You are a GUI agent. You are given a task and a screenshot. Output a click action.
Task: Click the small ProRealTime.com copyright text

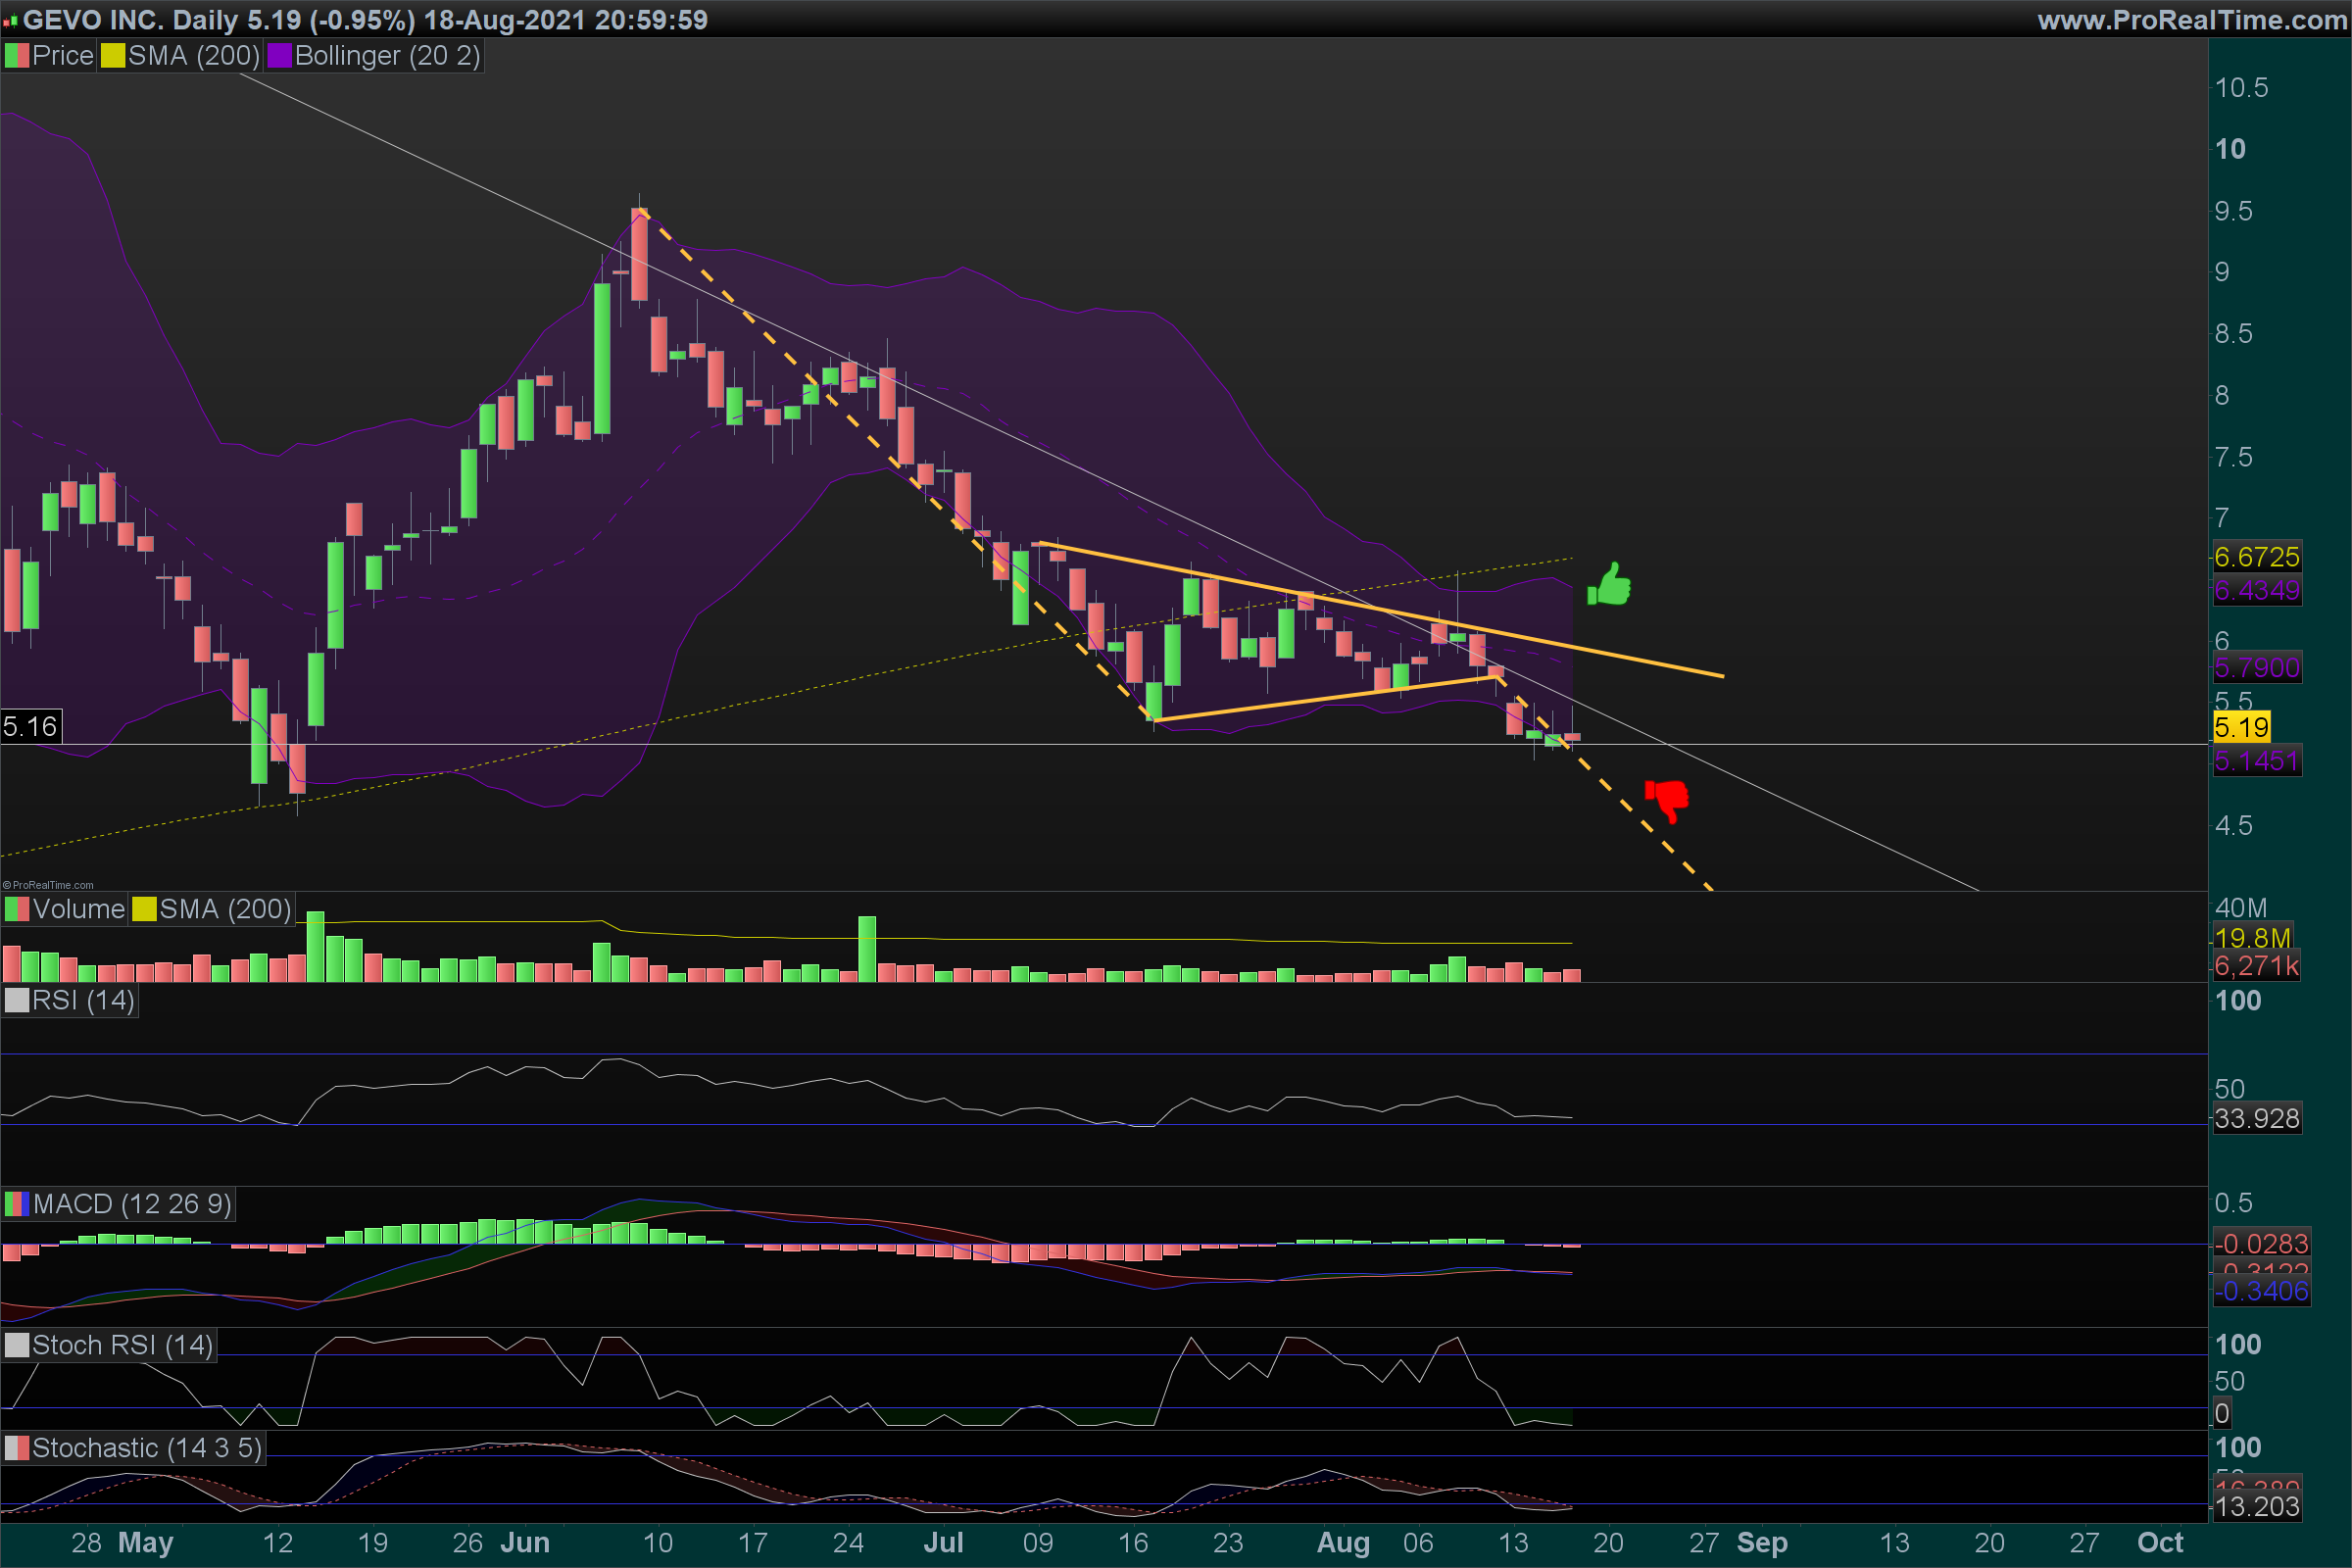pos(48,885)
